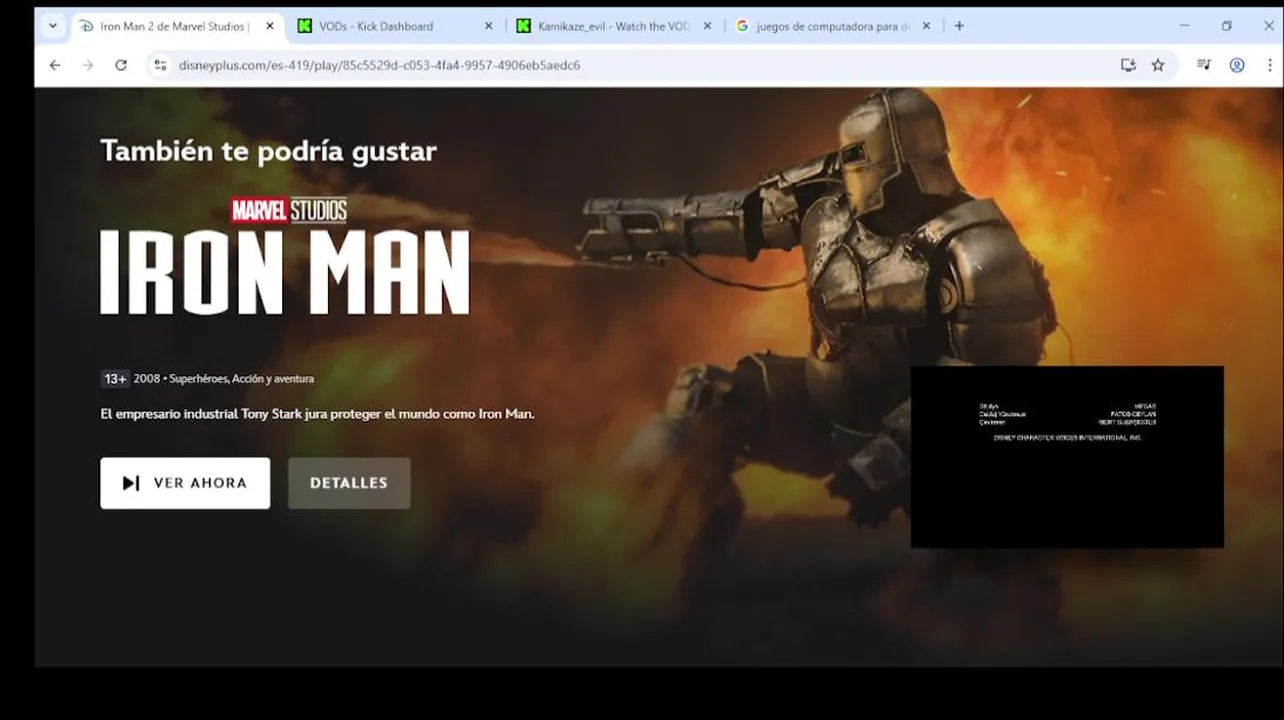Click the Google favicon on juegos tab
This screenshot has height=720, width=1284.
click(x=742, y=26)
